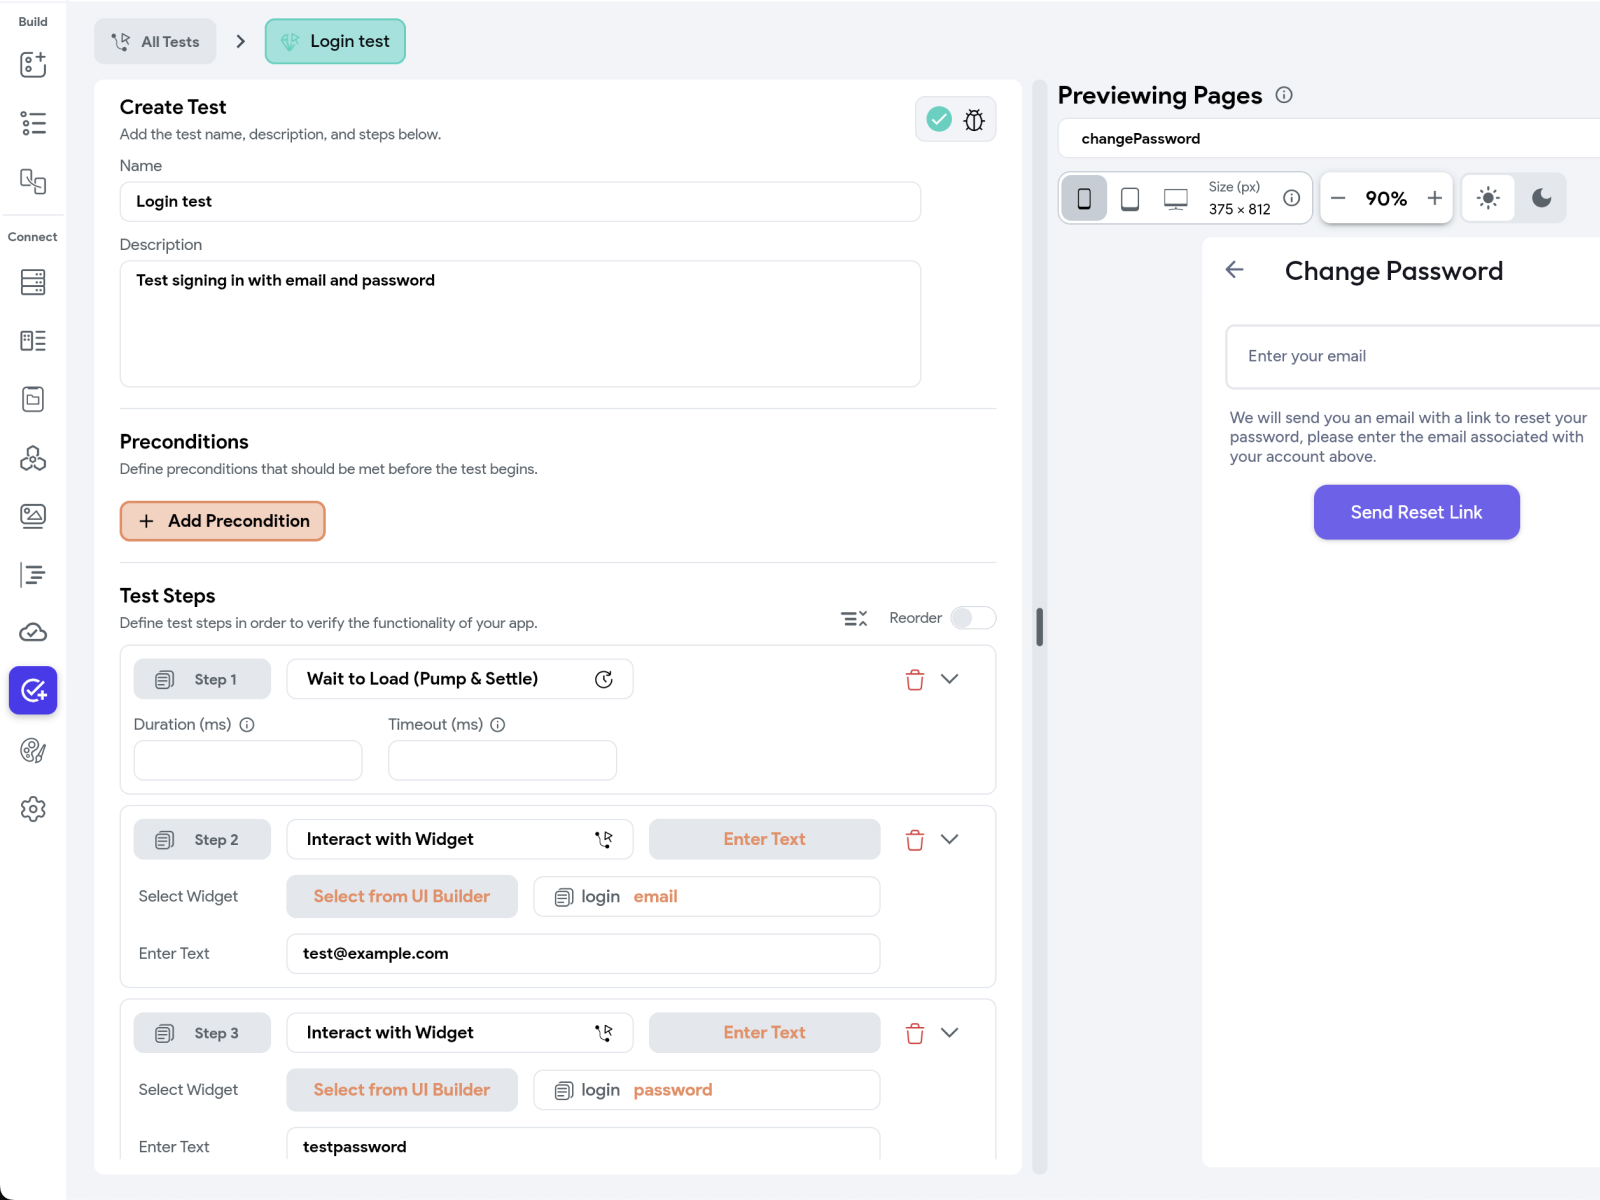Open the theme settings palette icon
Image resolution: width=1600 pixels, height=1200 pixels.
[33, 750]
